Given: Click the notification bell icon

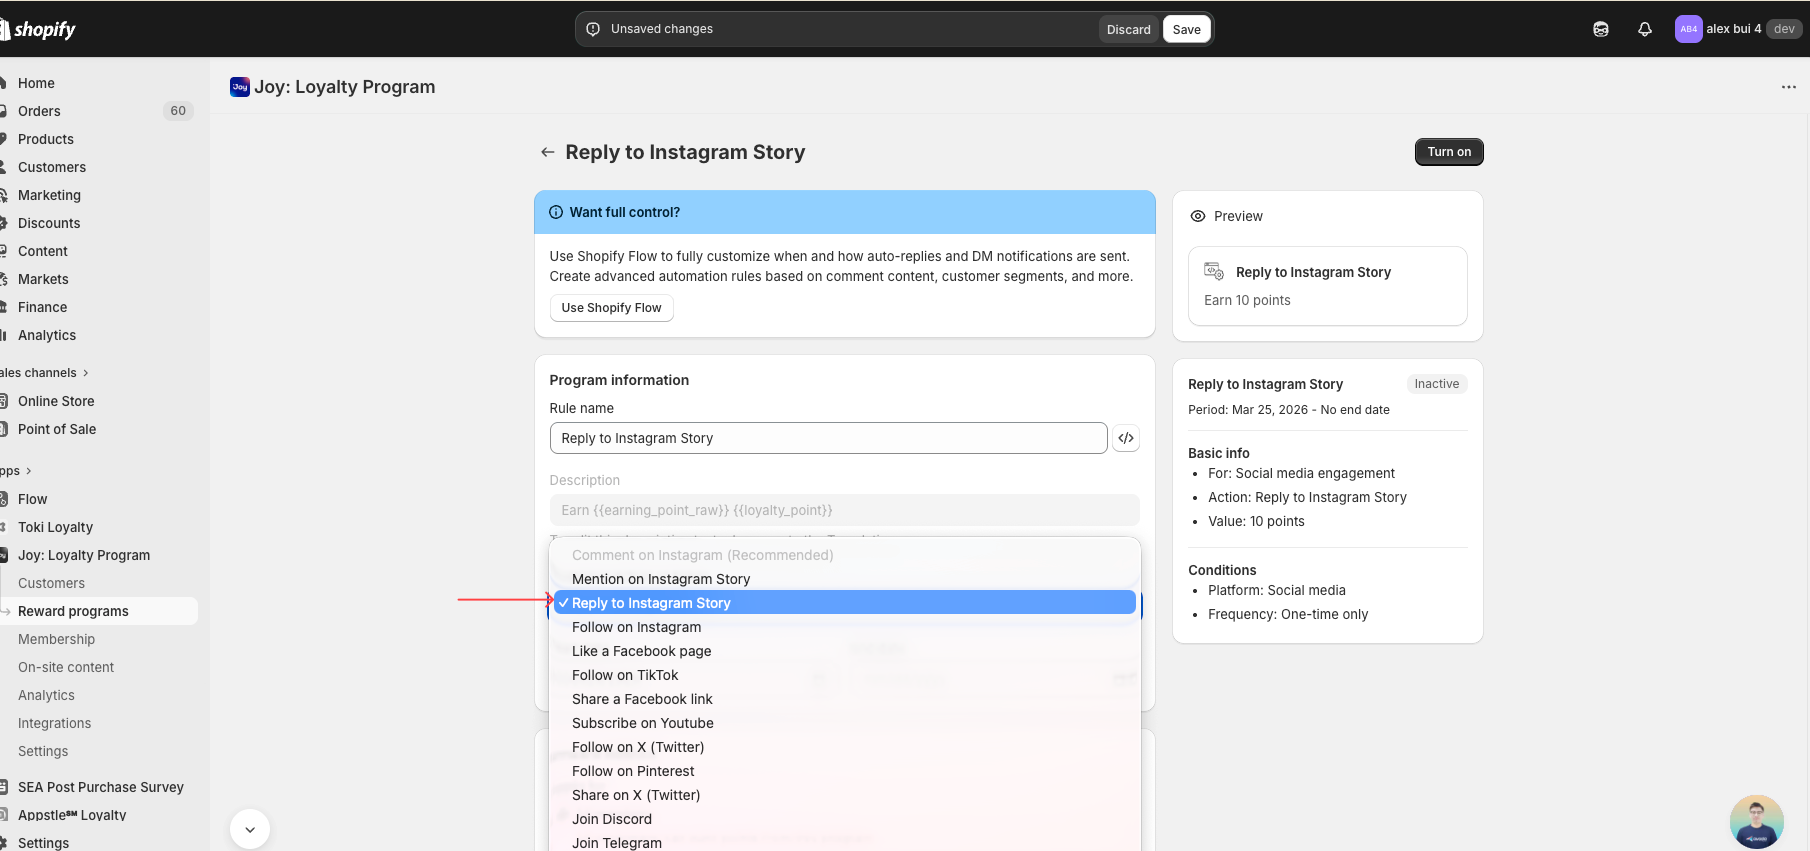Looking at the screenshot, I should coord(1644,29).
